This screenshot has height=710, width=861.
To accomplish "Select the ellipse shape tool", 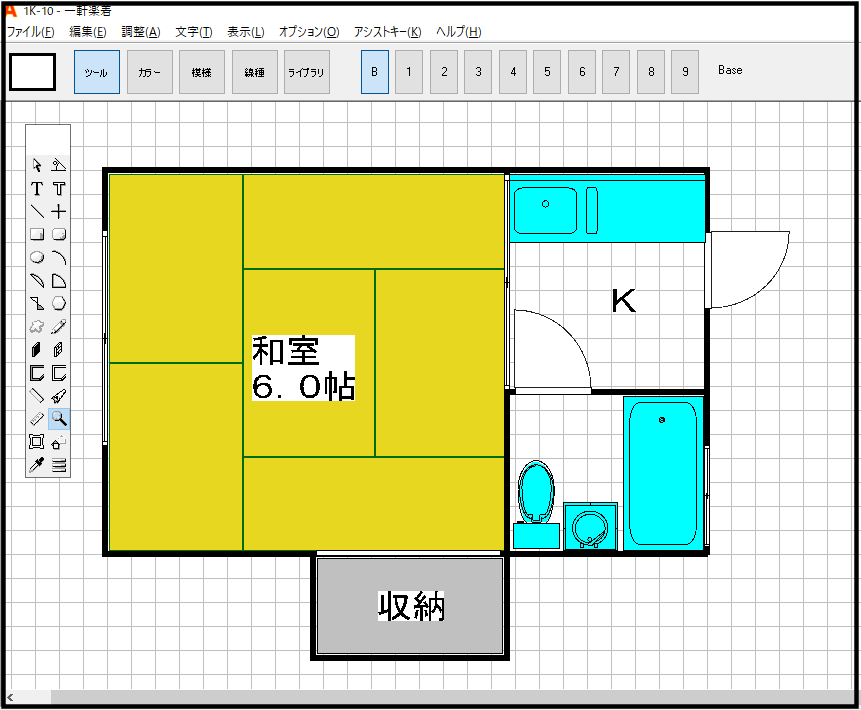I will (x=37, y=257).
